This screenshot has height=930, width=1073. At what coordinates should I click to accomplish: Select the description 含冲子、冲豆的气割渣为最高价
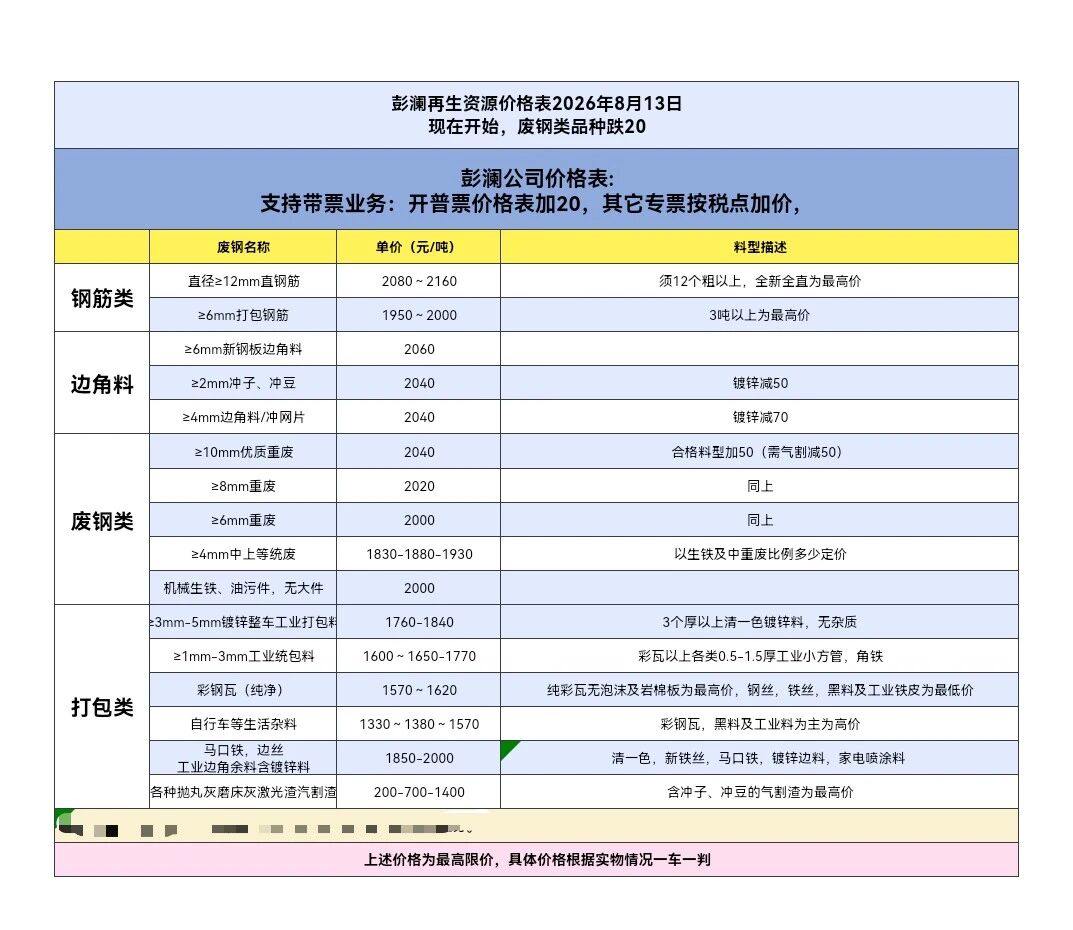pyautogui.click(x=760, y=792)
